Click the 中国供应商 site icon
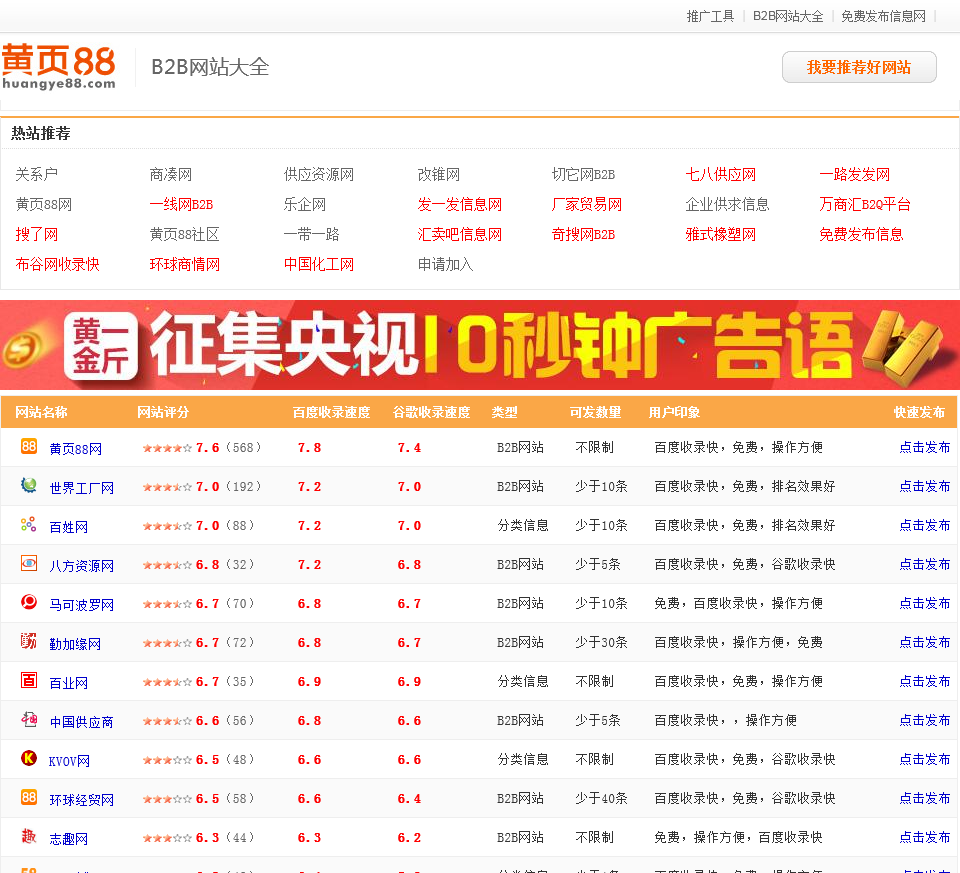 (x=29, y=719)
